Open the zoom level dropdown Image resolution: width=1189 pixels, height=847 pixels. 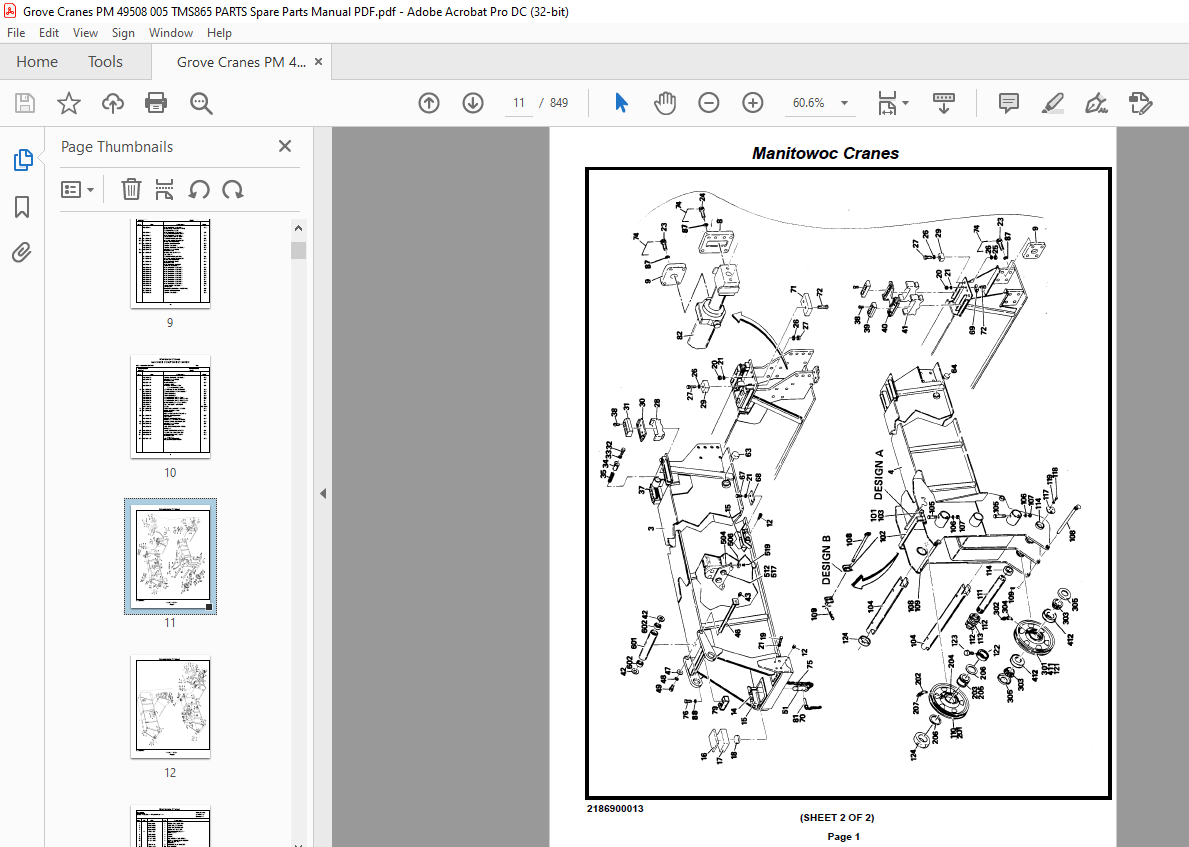click(845, 103)
